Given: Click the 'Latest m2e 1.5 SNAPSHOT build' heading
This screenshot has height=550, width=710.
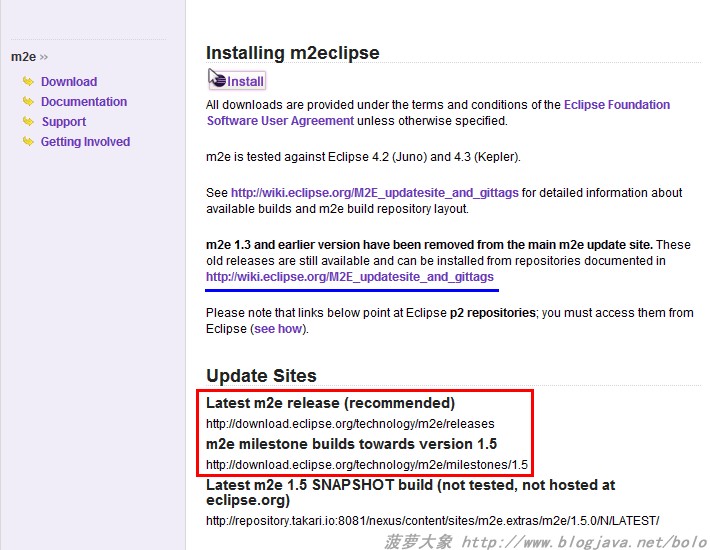Looking at the screenshot, I should click(x=410, y=493).
